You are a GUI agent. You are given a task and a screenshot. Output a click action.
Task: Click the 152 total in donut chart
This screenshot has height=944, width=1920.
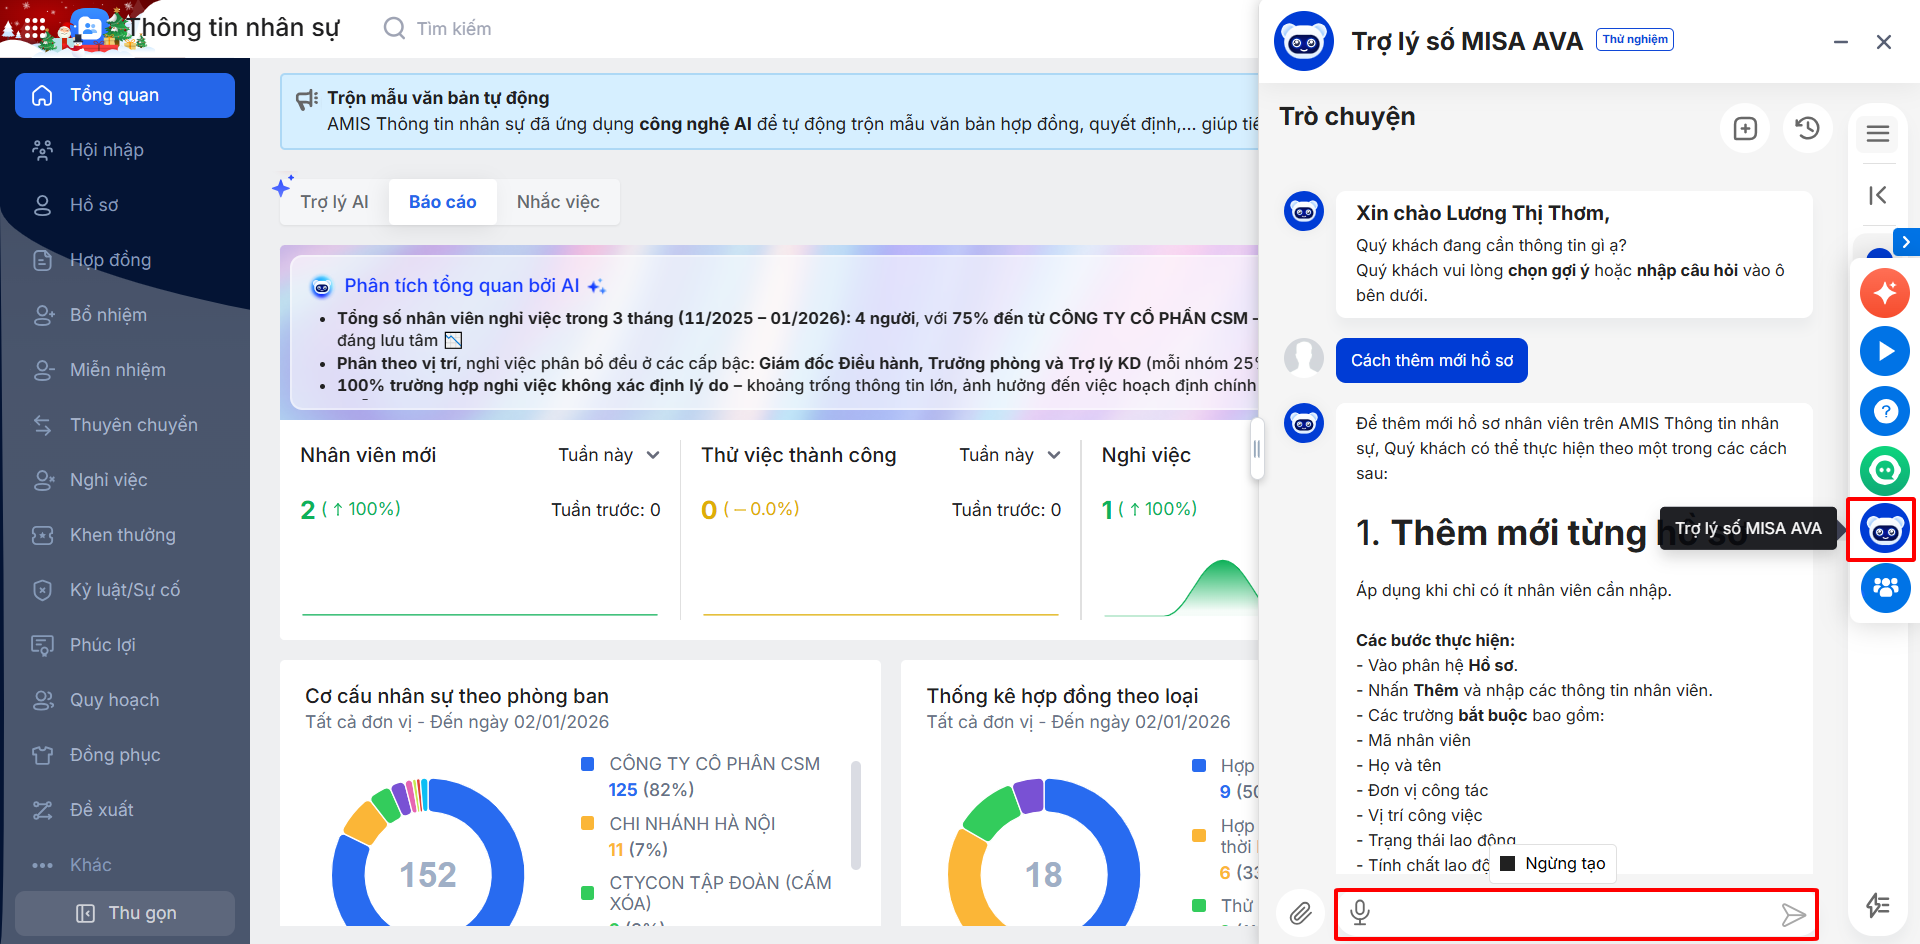(428, 875)
